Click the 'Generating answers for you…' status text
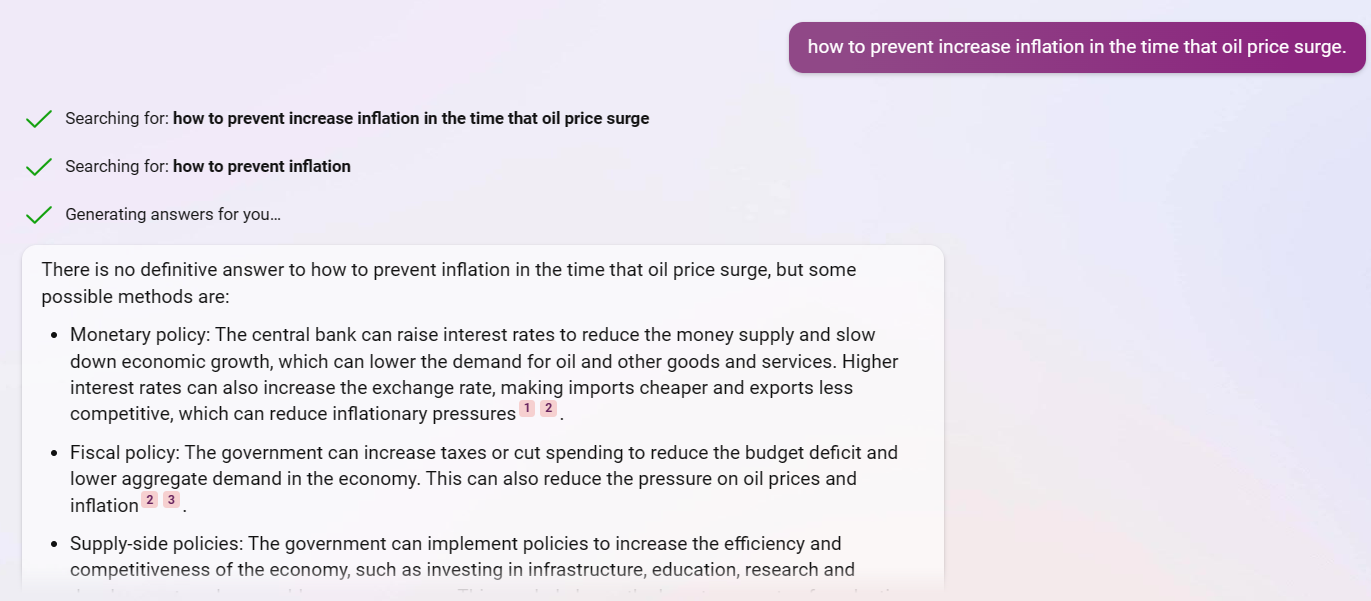1371x601 pixels. pos(173,214)
